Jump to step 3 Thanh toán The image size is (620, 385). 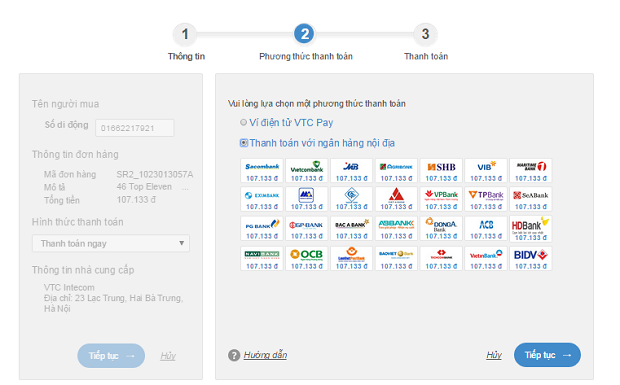click(425, 34)
